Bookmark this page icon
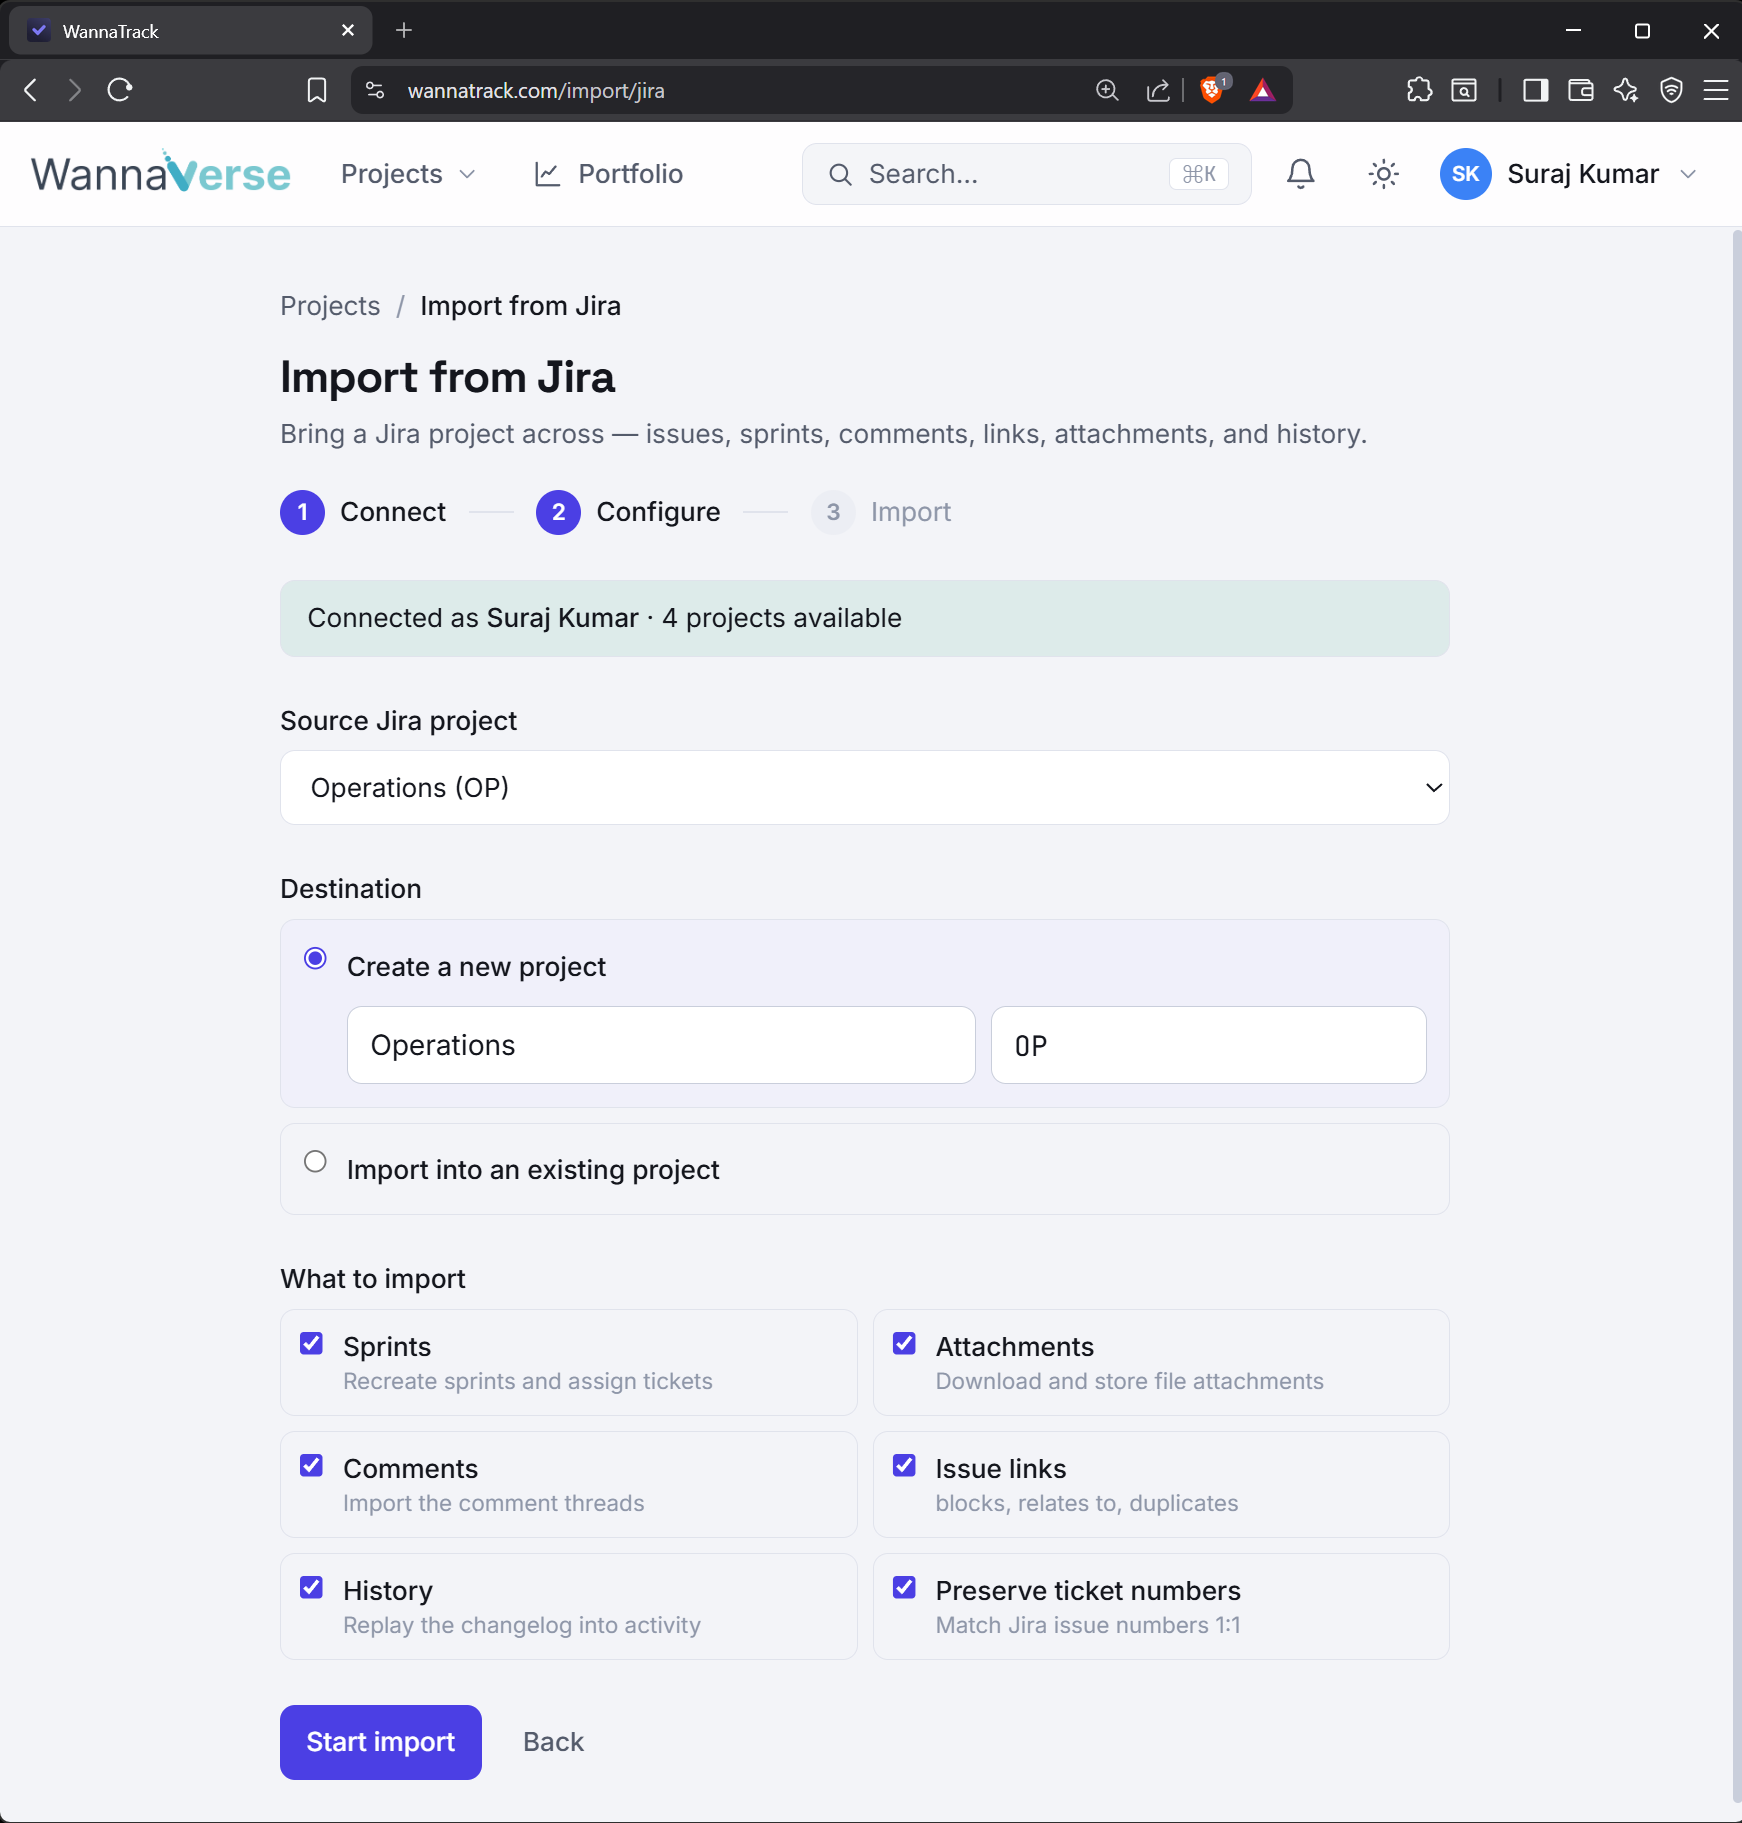The height and width of the screenshot is (1823, 1742). point(317,90)
